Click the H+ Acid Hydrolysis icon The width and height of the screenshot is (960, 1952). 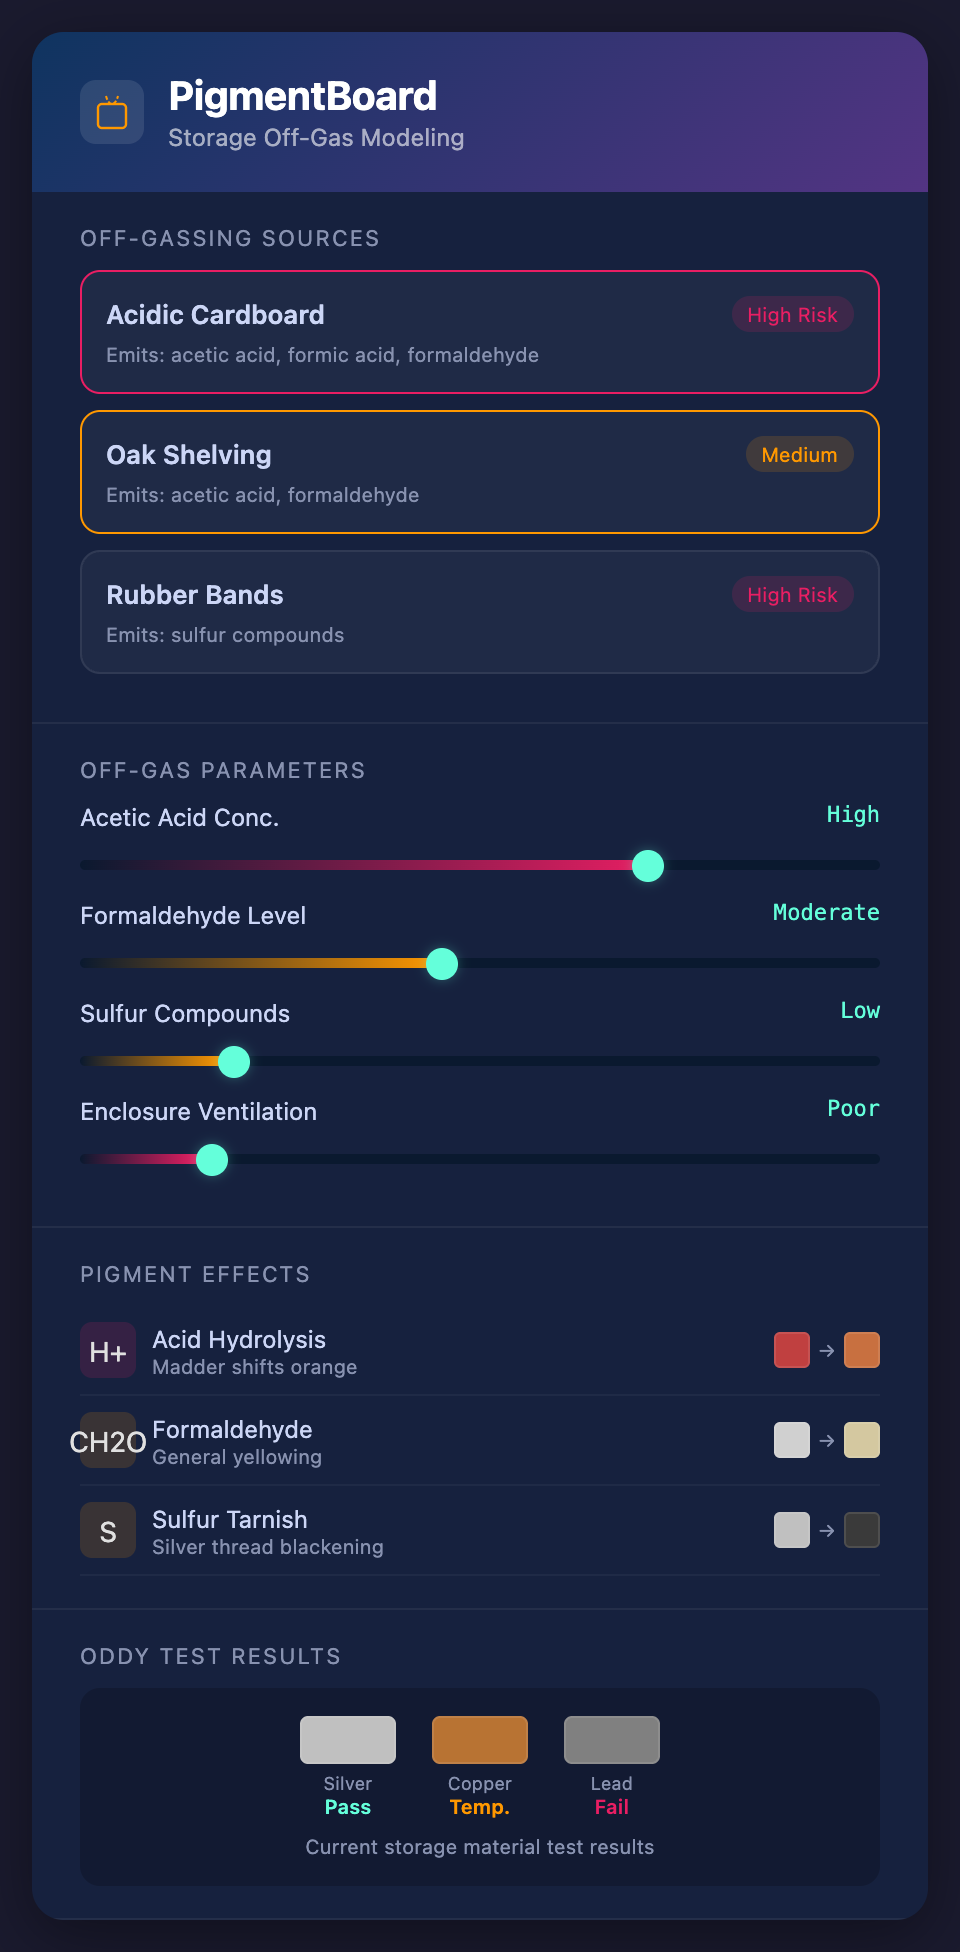(x=108, y=1350)
